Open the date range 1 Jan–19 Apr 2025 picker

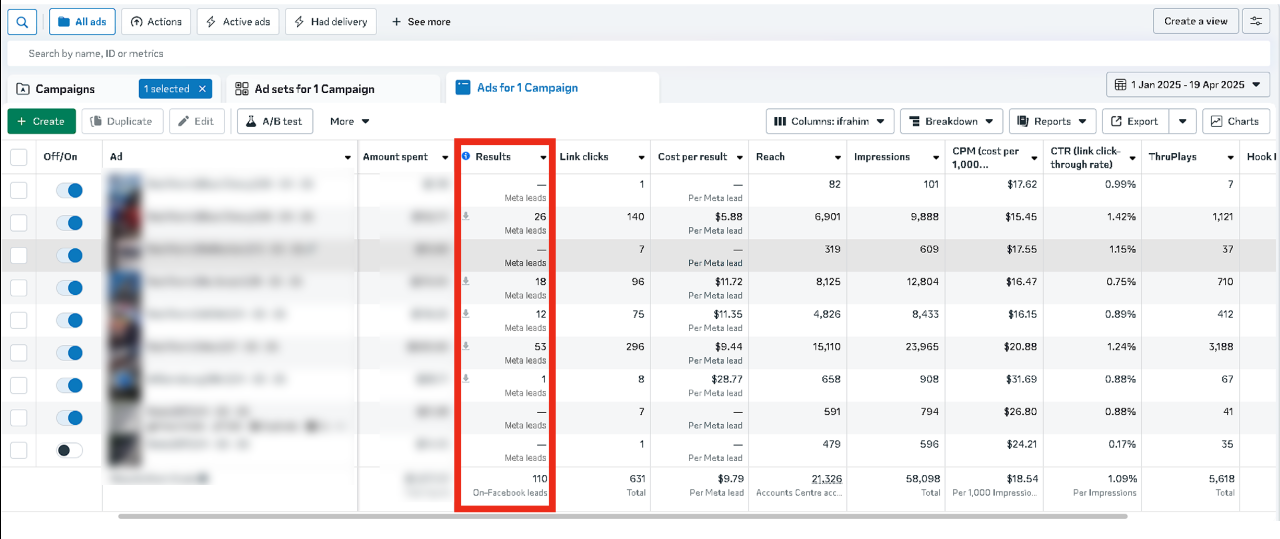(x=1188, y=85)
